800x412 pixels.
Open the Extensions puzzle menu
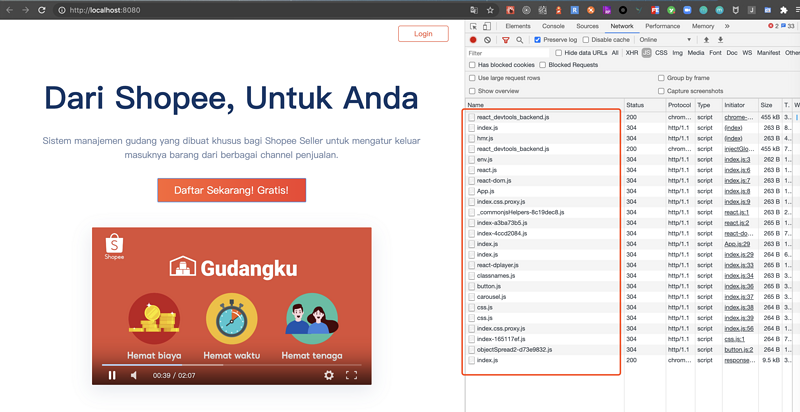[784, 10]
